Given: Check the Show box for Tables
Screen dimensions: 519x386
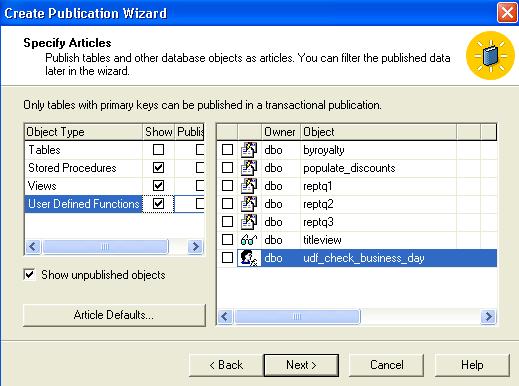Looking at the screenshot, I should tap(158, 149).
